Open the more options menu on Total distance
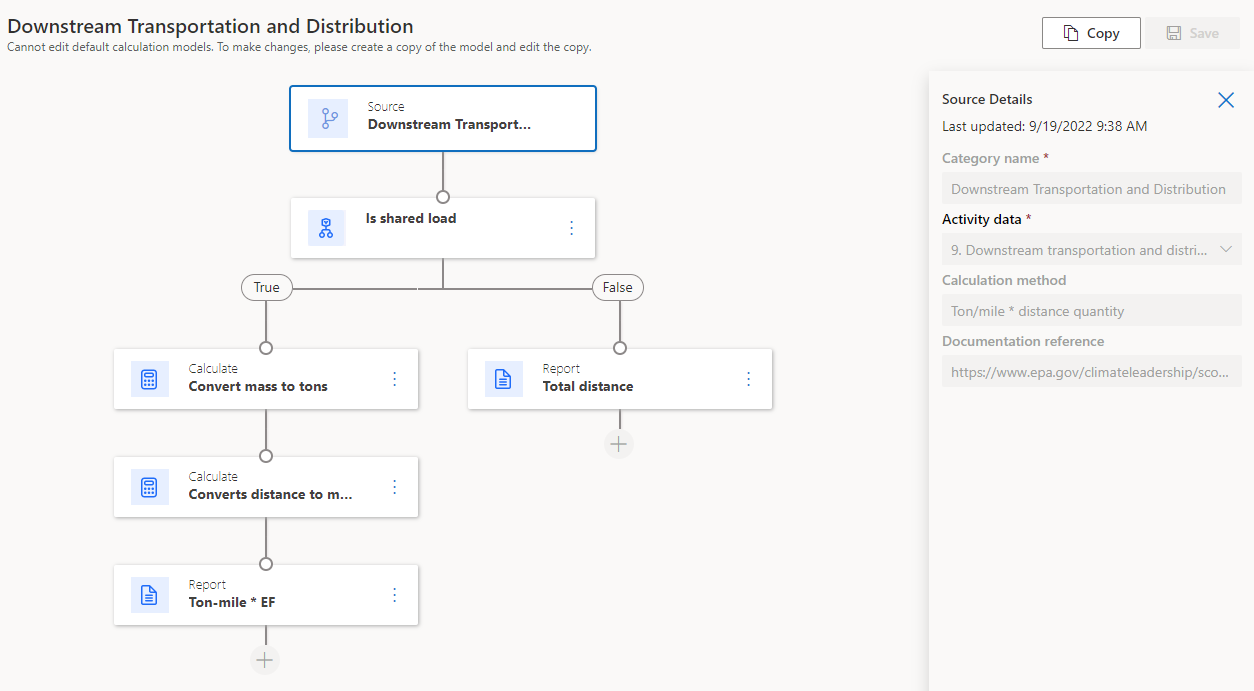The width and height of the screenshot is (1254, 691). click(748, 379)
